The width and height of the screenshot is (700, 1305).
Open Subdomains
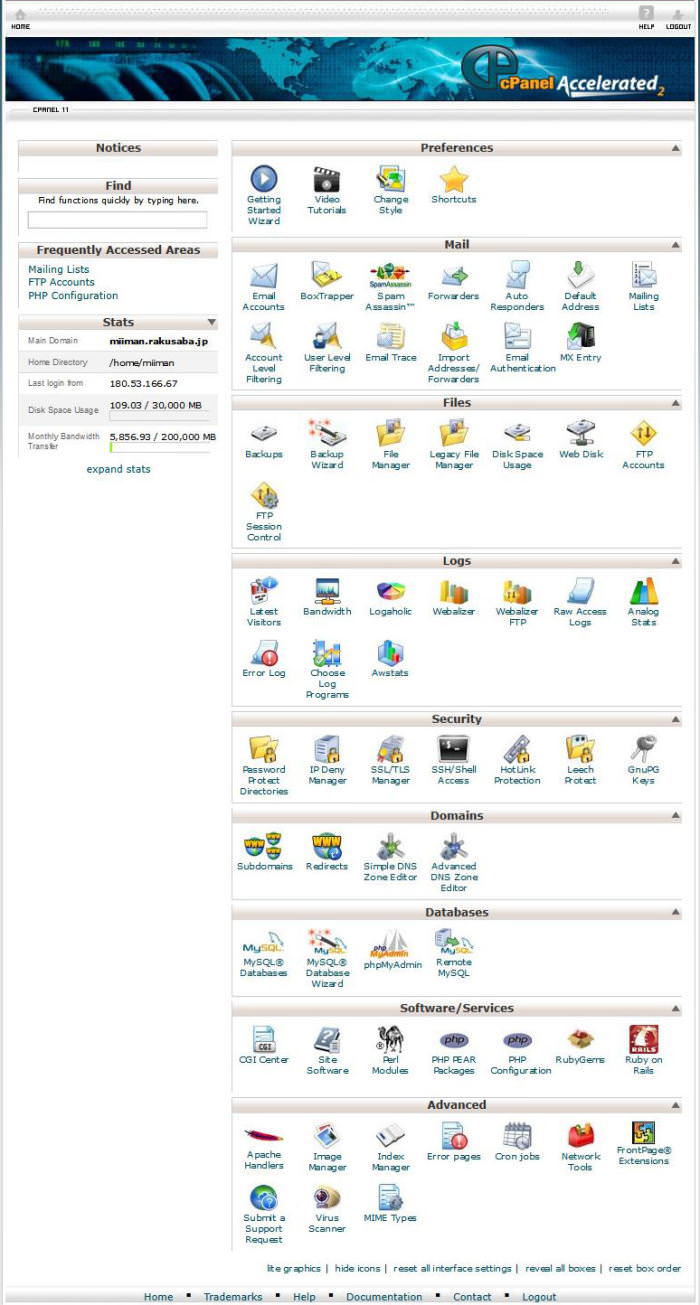point(264,846)
